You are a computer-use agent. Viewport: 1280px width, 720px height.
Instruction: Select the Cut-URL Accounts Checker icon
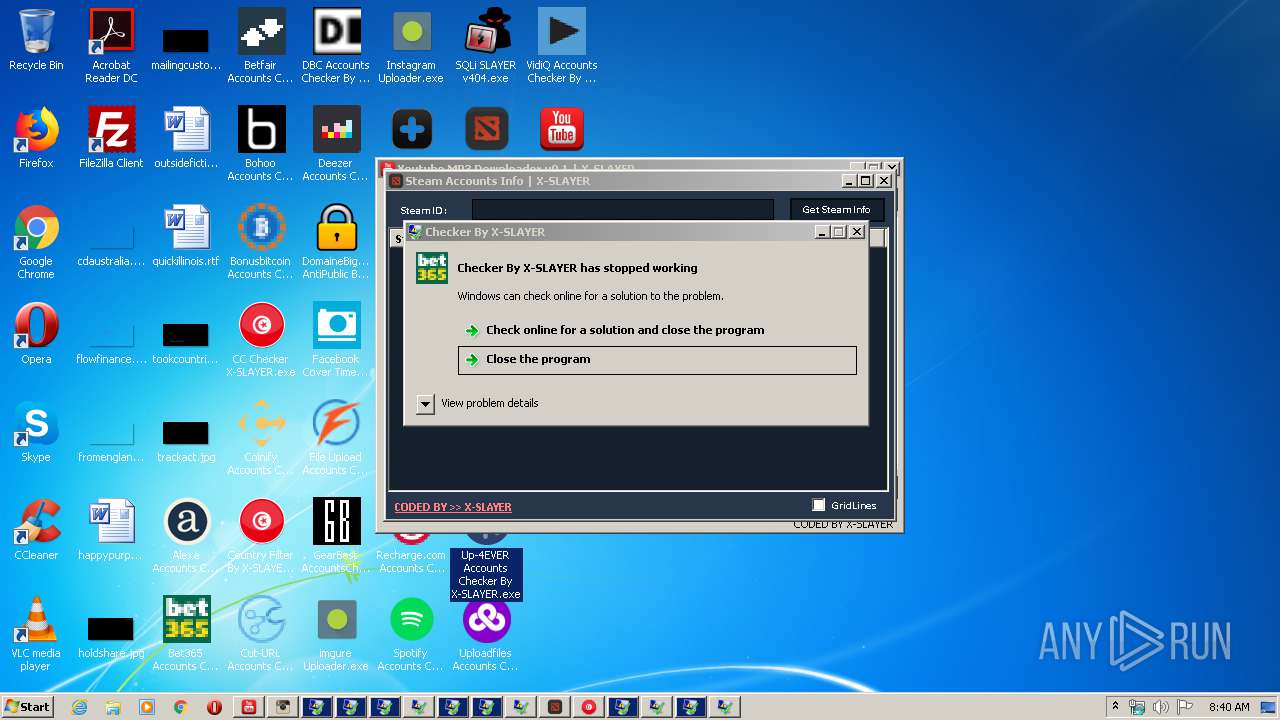pos(260,634)
